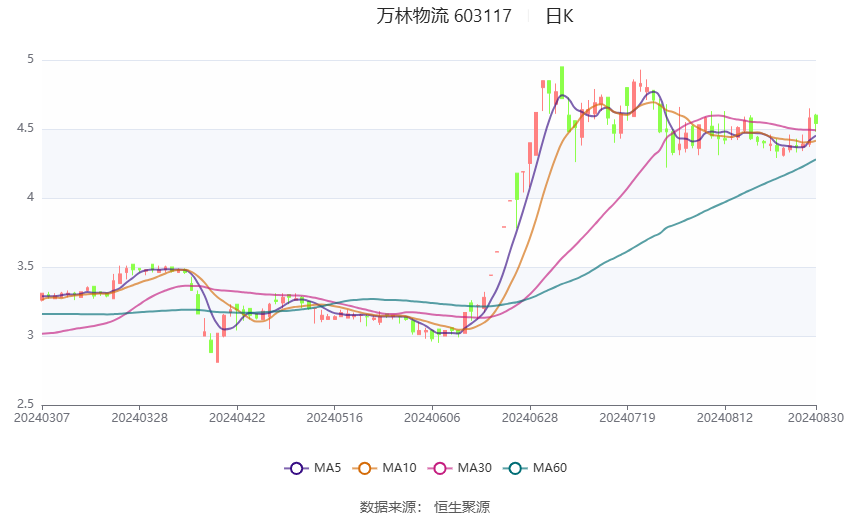
Task: Click the chart title 万林物流 603117
Action: tap(444, 16)
